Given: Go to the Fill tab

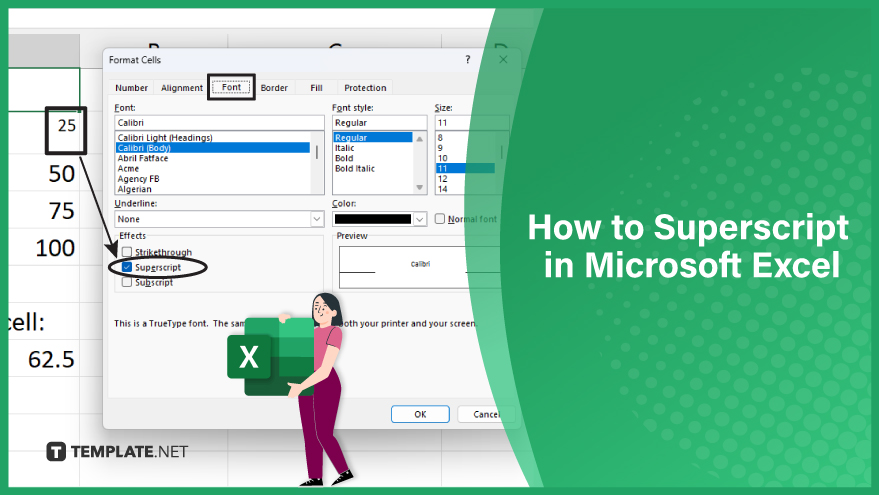Looking at the screenshot, I should click(316, 87).
